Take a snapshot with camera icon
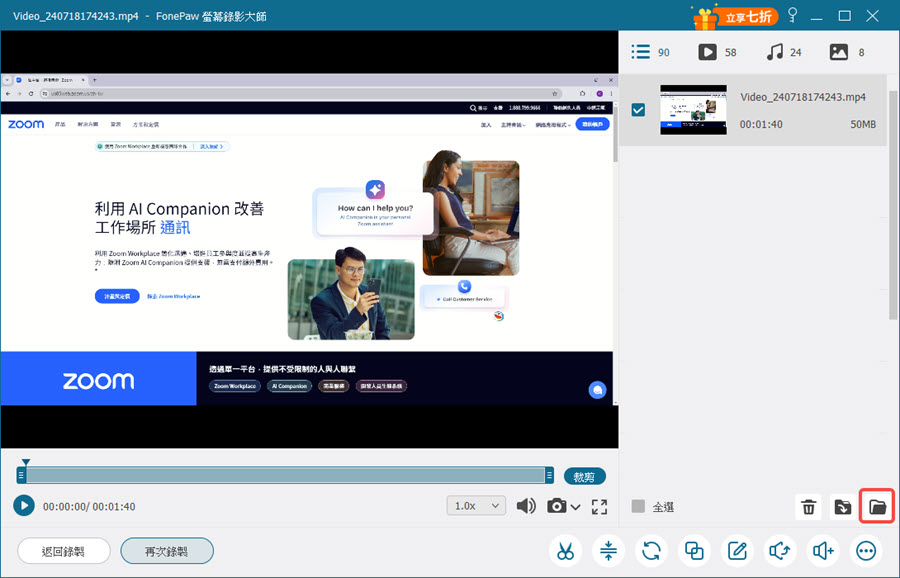The height and width of the screenshot is (578, 900). coord(556,506)
